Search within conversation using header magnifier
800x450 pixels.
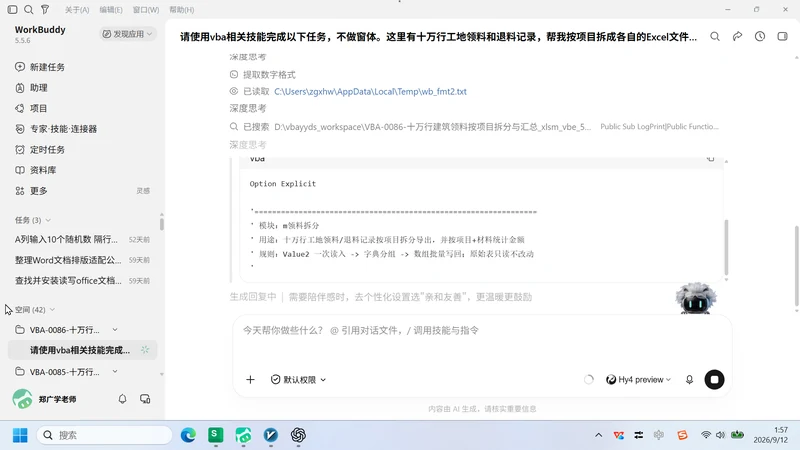715,36
